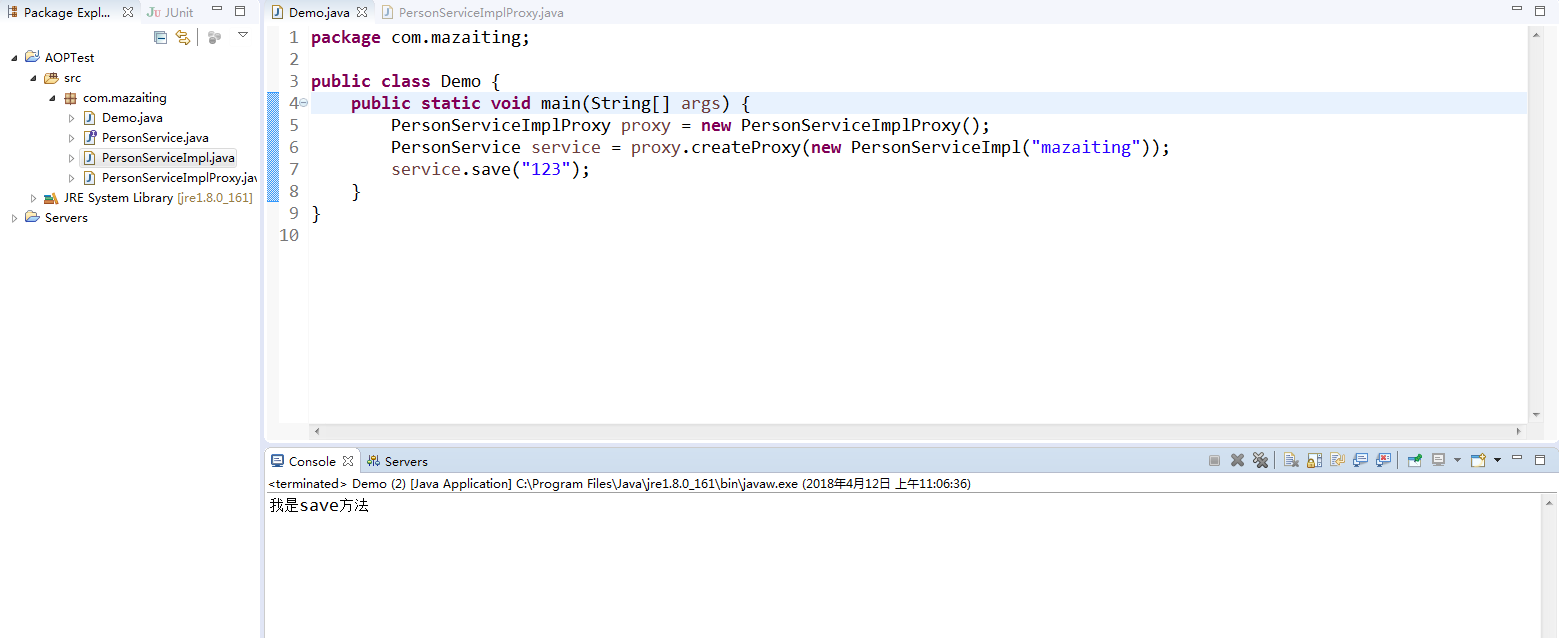
Task: Pin the console view
Action: point(1414,460)
